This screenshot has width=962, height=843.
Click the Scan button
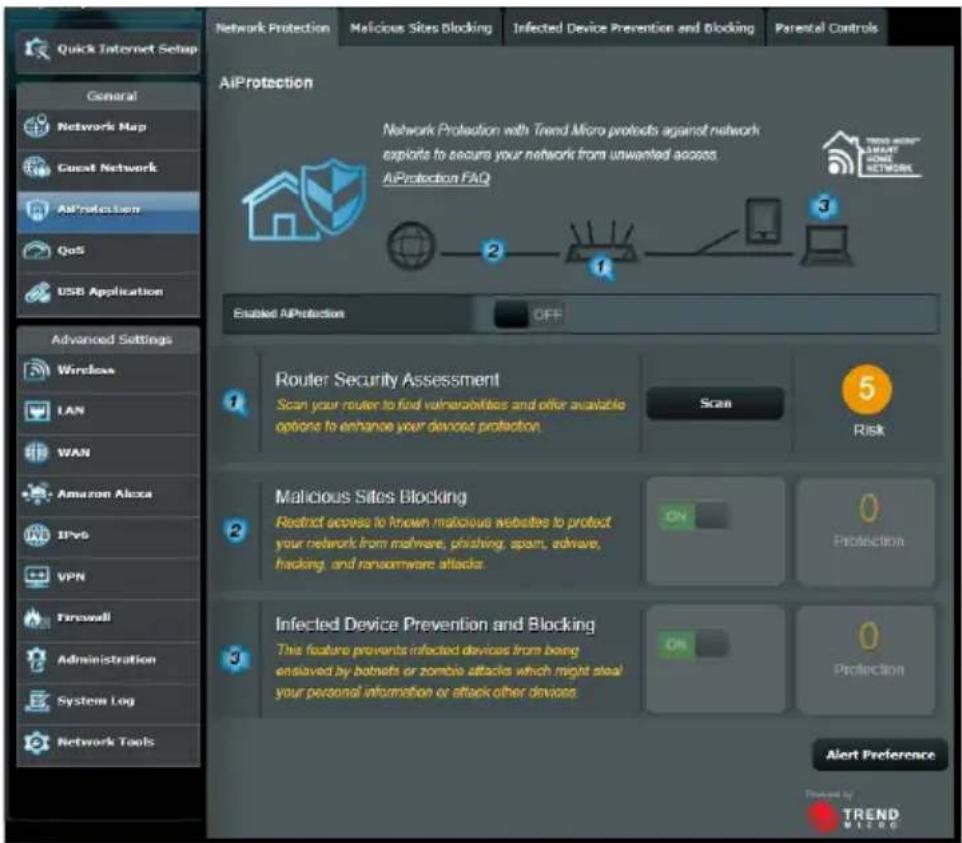(715, 403)
